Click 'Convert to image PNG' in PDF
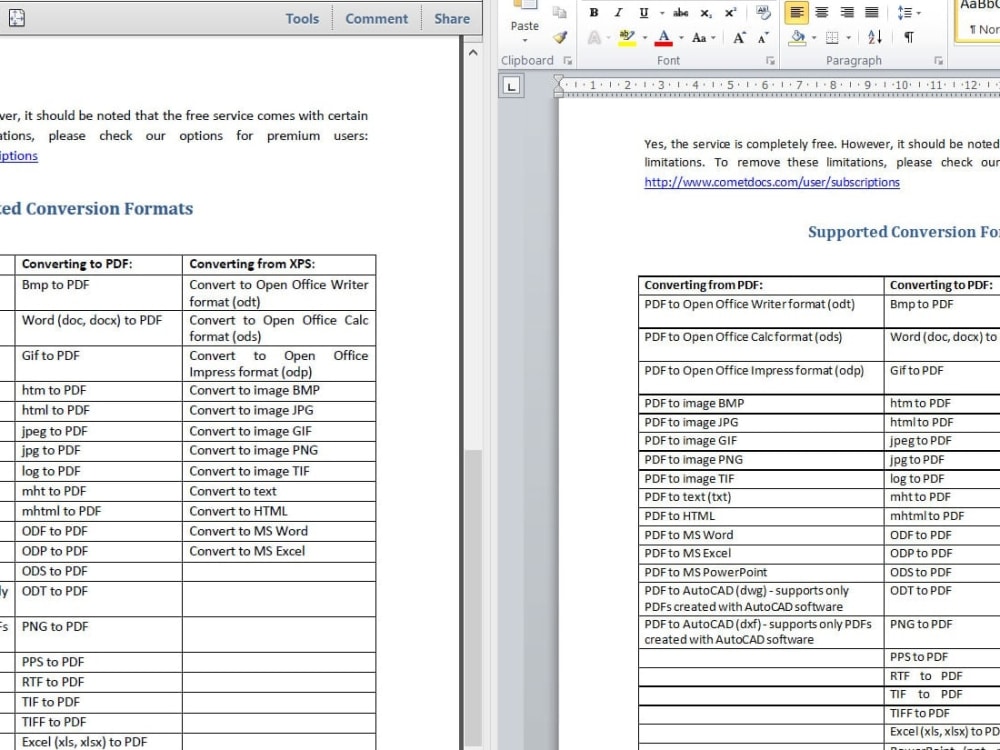 tap(279, 451)
